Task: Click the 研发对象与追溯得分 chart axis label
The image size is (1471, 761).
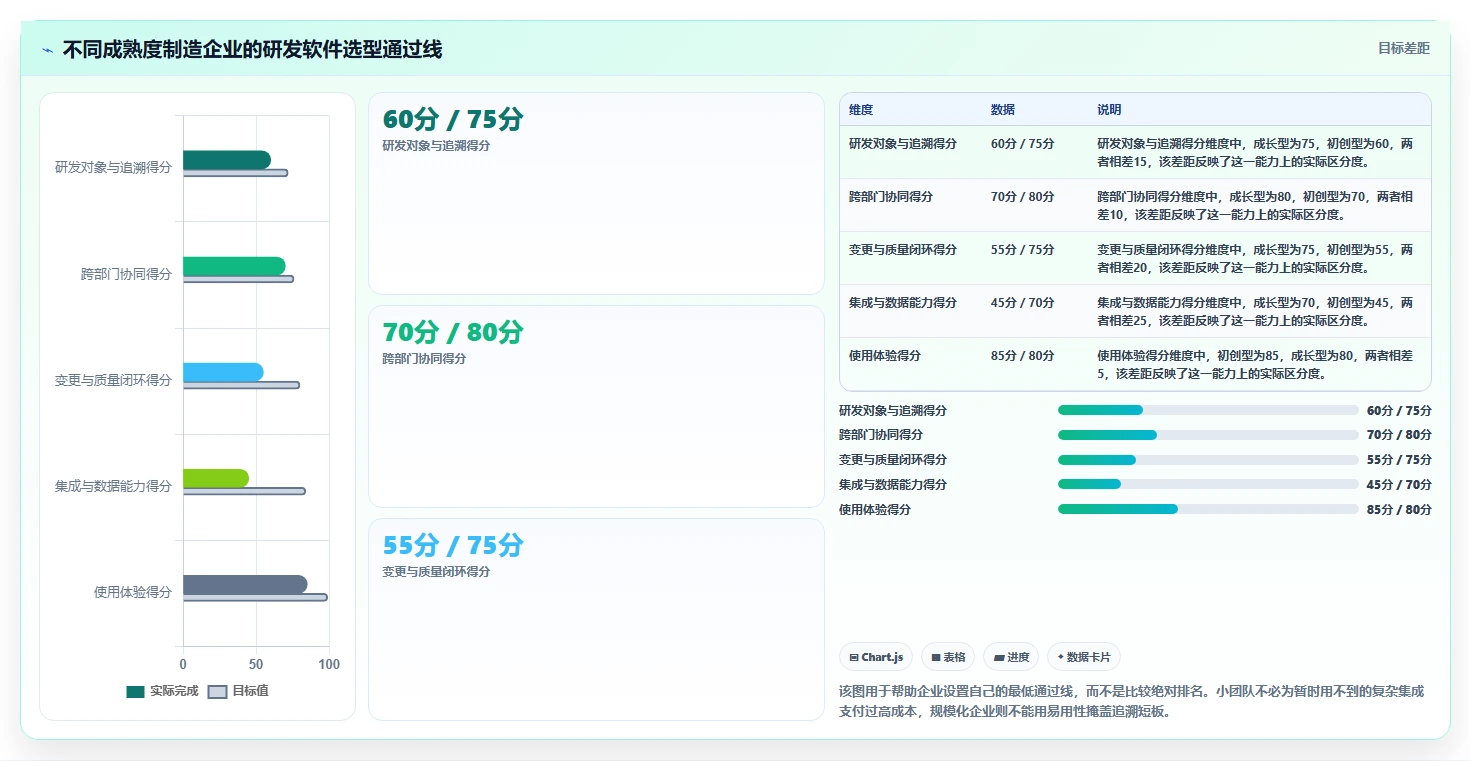Action: coord(113,168)
